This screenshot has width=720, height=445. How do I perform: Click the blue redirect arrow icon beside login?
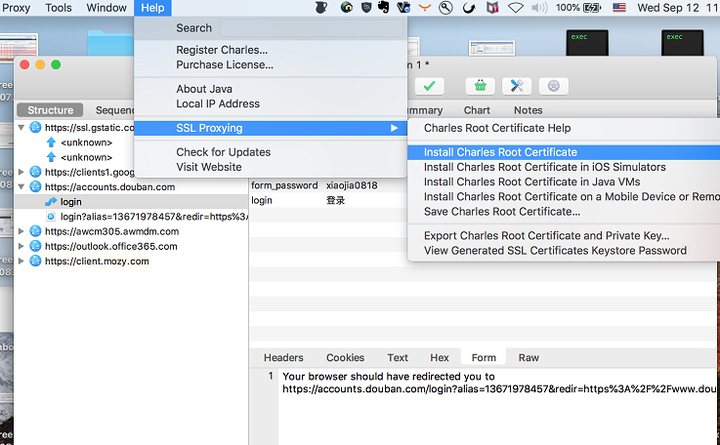(x=51, y=201)
